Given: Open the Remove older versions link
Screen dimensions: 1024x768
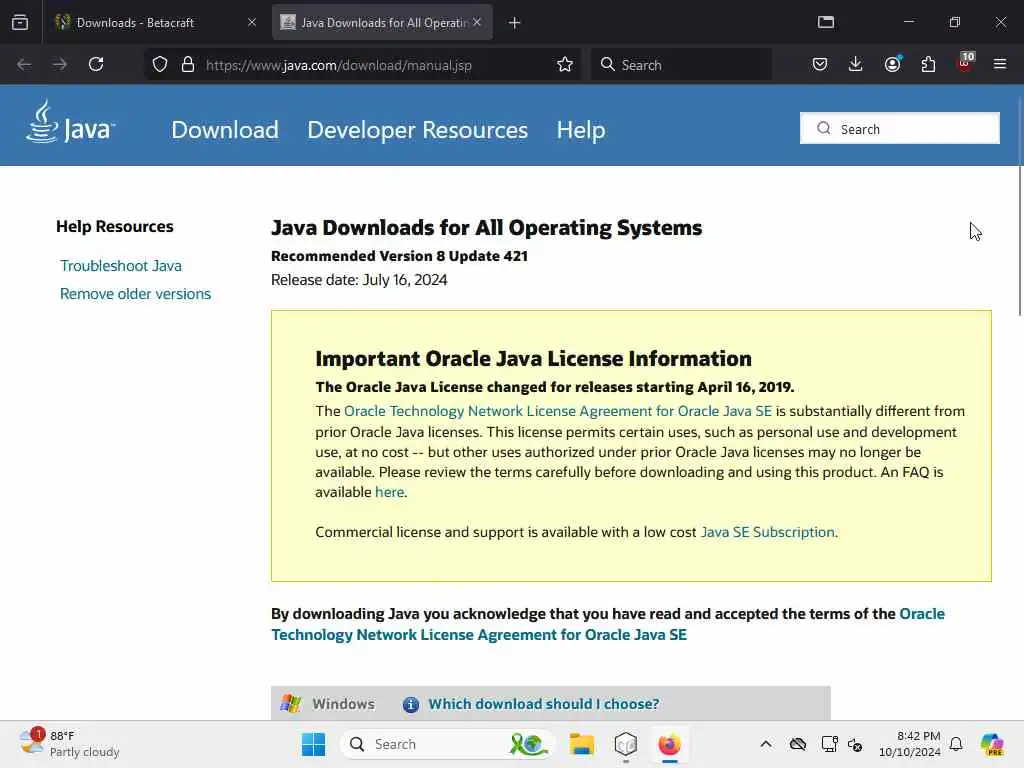Looking at the screenshot, I should (135, 294).
